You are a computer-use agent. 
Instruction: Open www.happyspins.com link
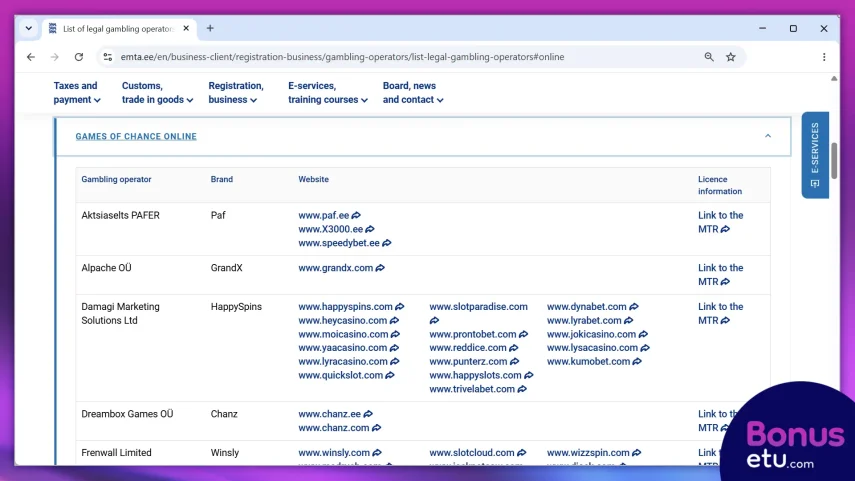[x=345, y=306]
